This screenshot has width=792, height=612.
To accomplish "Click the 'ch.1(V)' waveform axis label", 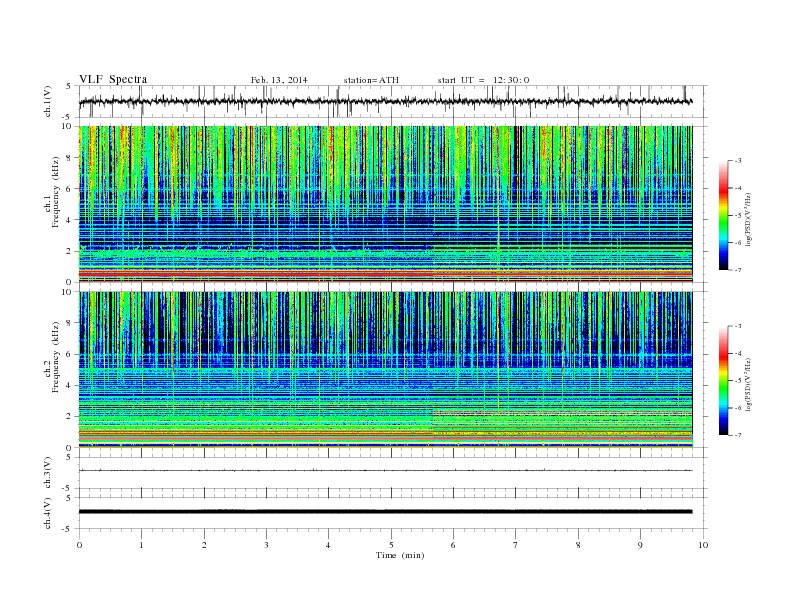I will tap(47, 101).
